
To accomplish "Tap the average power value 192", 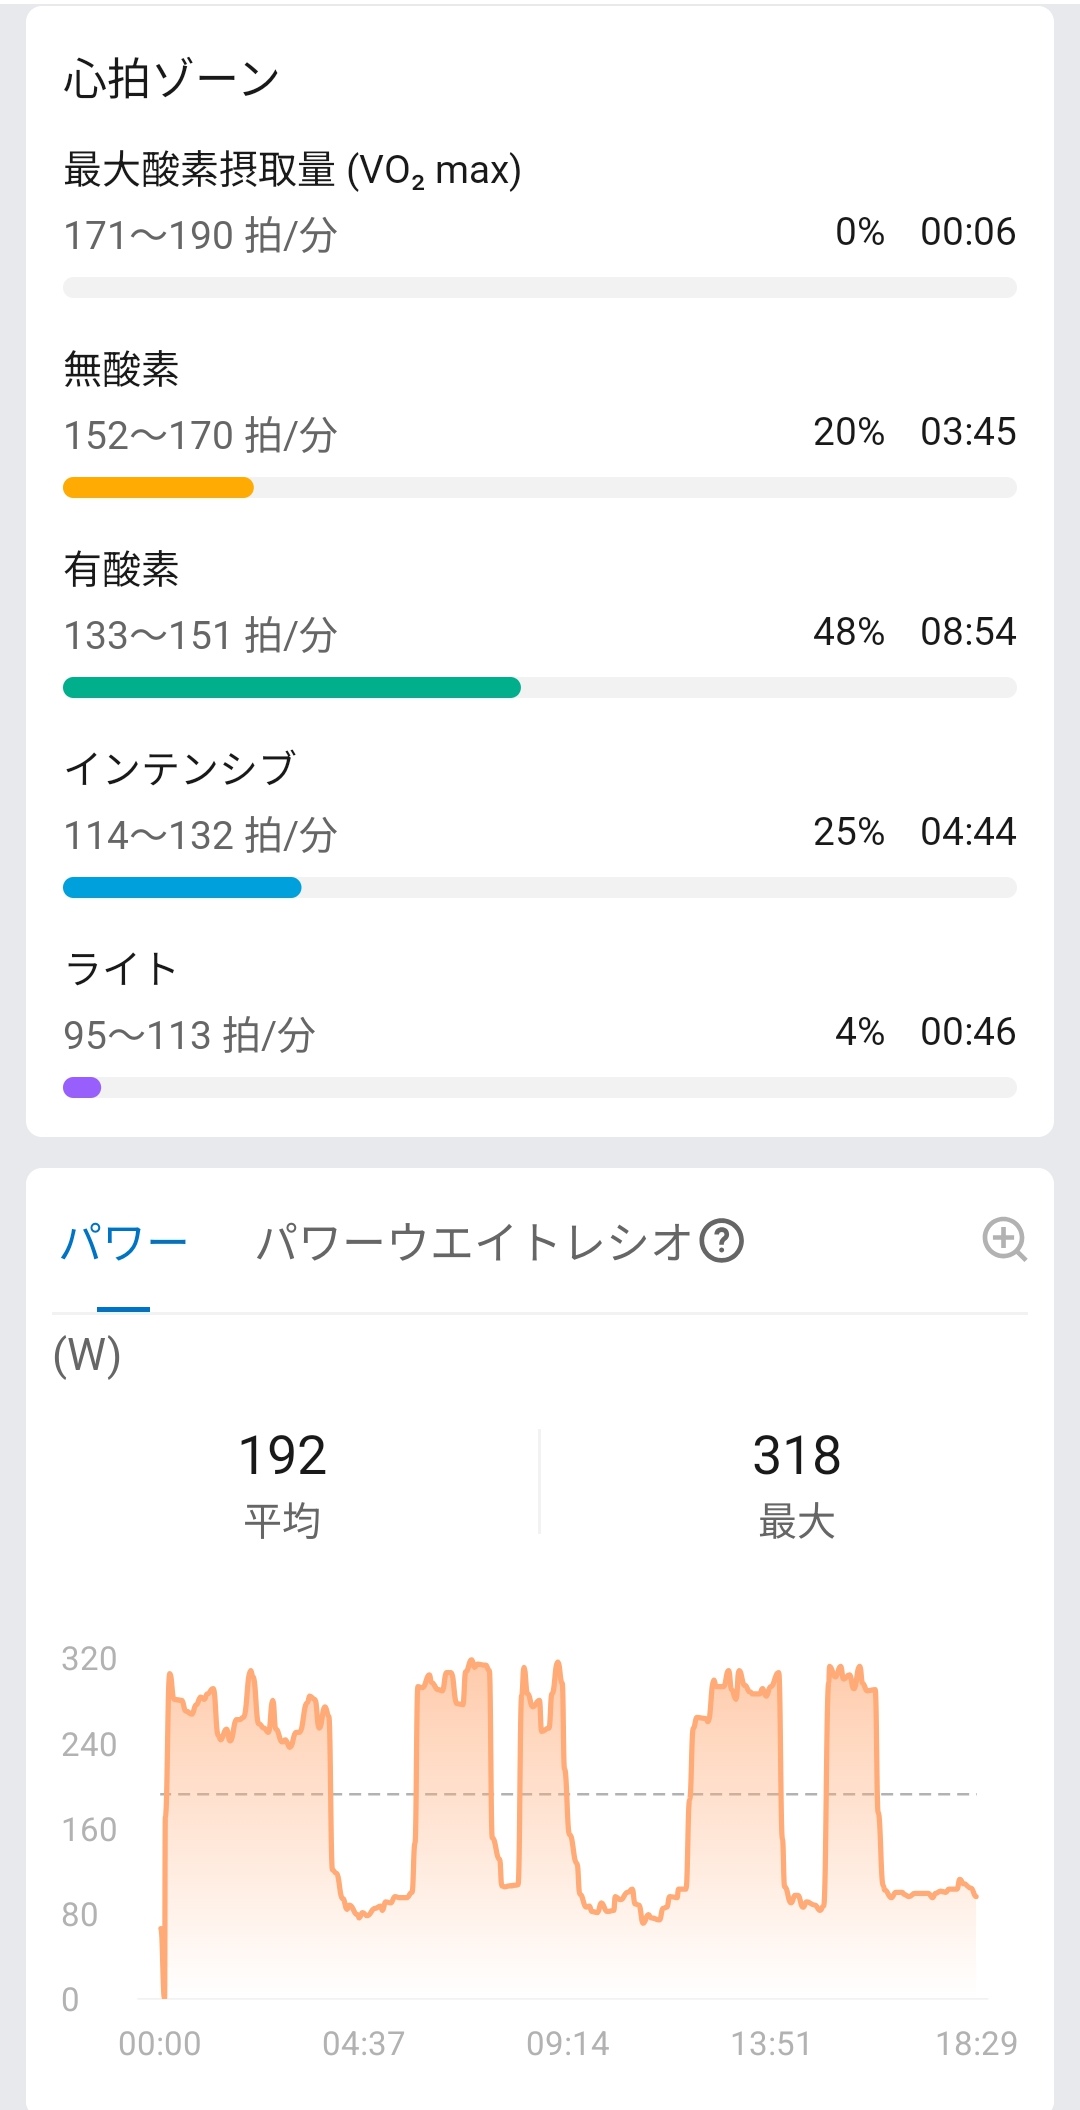I will [282, 1455].
